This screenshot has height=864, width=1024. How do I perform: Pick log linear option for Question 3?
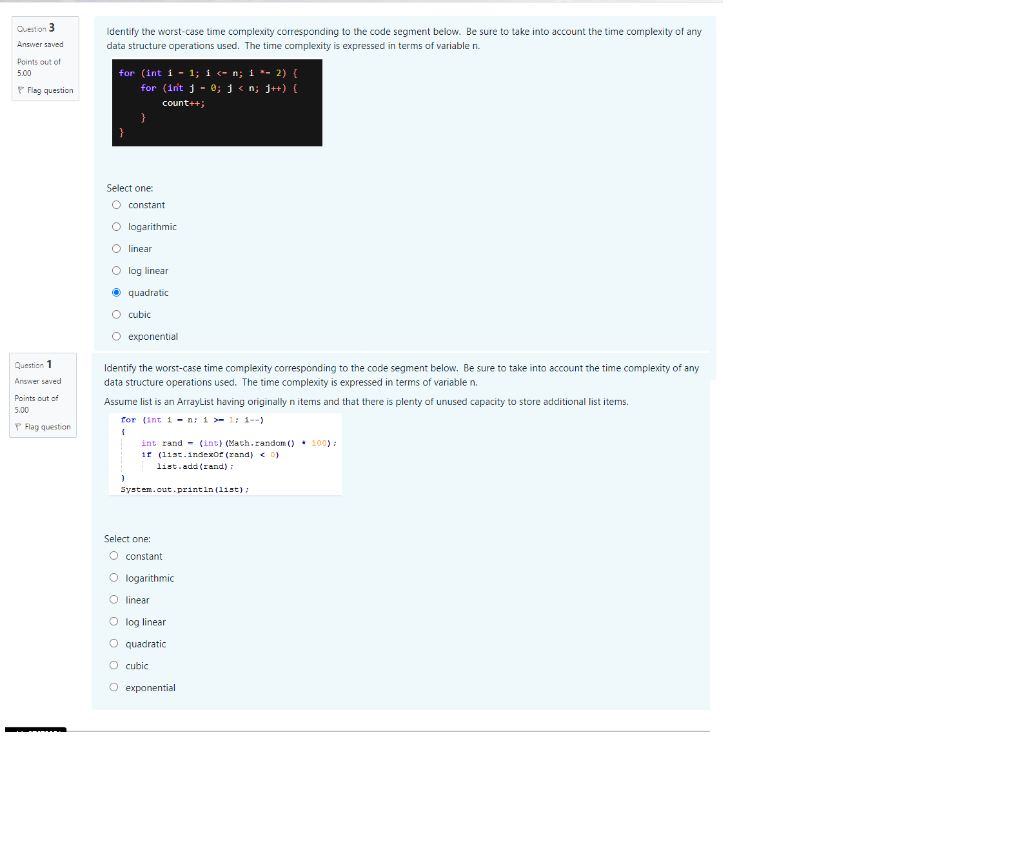pyautogui.click(x=116, y=270)
